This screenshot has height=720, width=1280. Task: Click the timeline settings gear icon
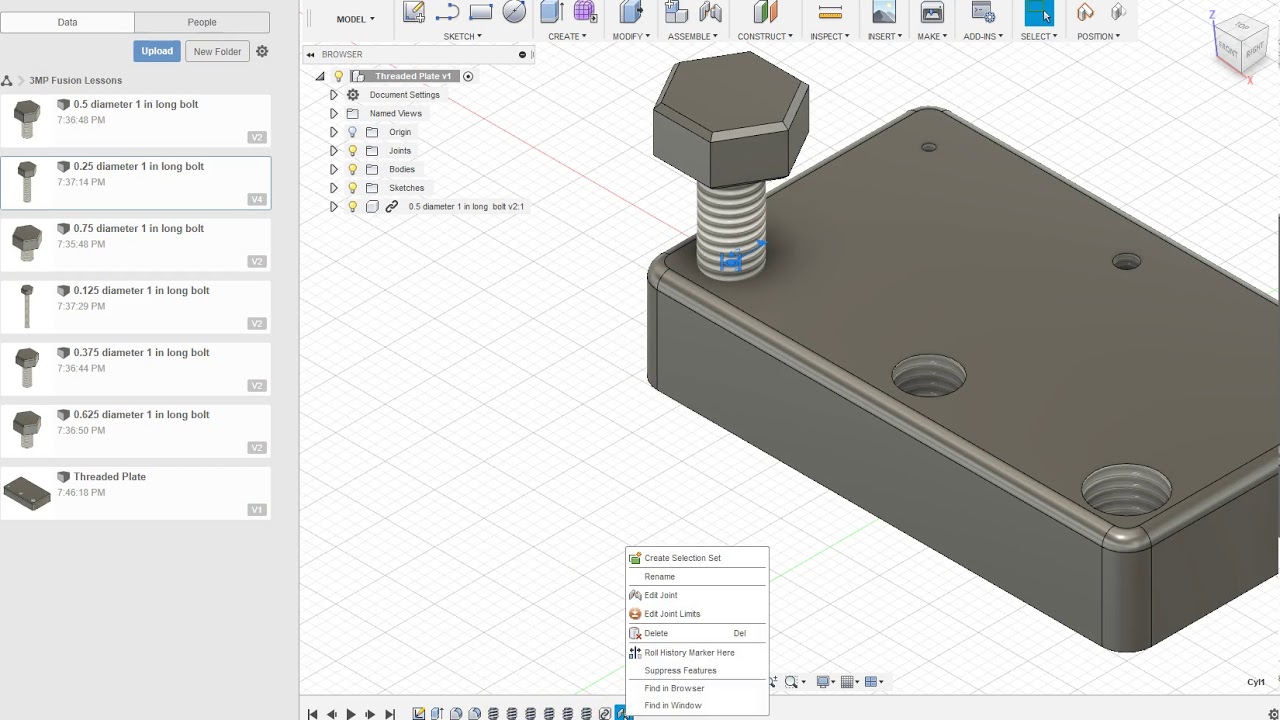click(1273, 714)
